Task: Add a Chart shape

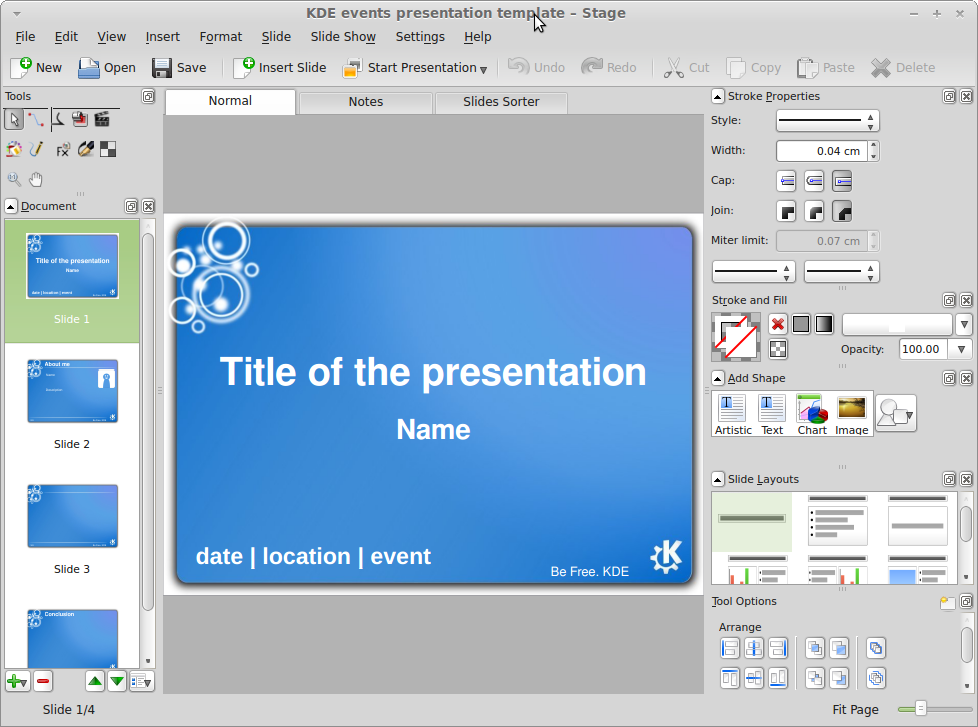Action: [x=811, y=414]
